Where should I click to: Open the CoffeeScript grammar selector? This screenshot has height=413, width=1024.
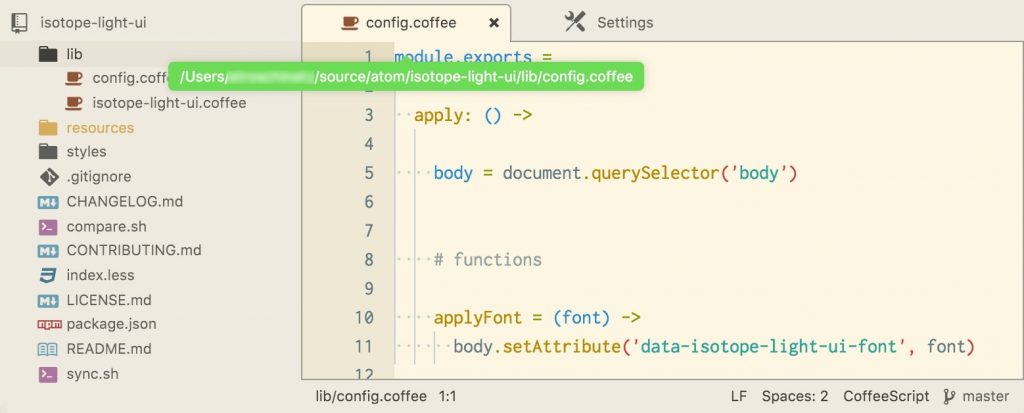[x=885, y=396]
